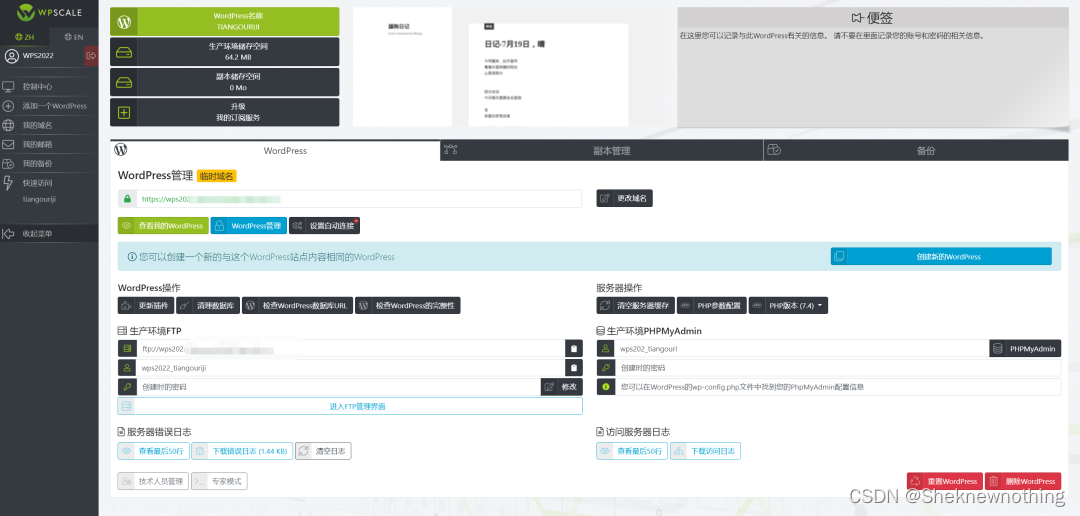
Task: Click the key icon beside FTP 创建时的密码
Action: [127, 387]
